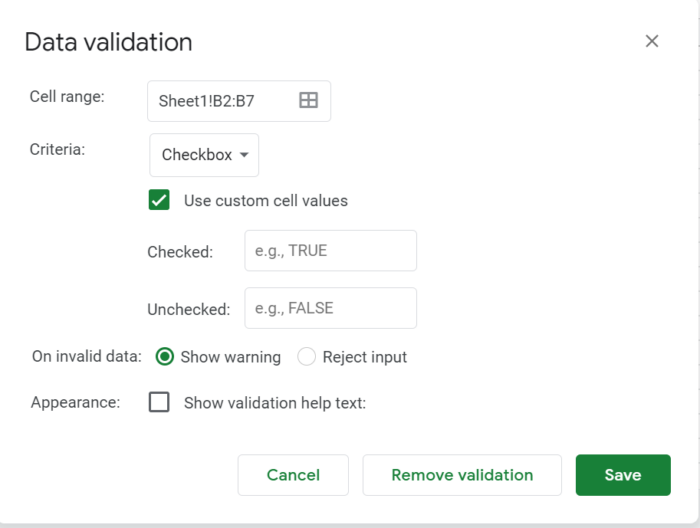Close the Data validation dialog with X
700x528 pixels.
click(x=652, y=41)
